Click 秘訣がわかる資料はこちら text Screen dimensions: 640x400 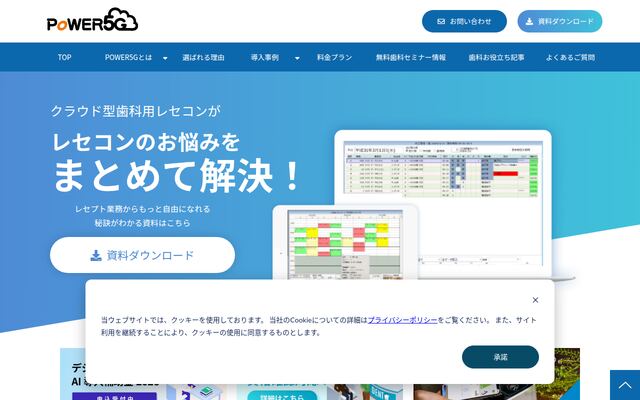142,223
